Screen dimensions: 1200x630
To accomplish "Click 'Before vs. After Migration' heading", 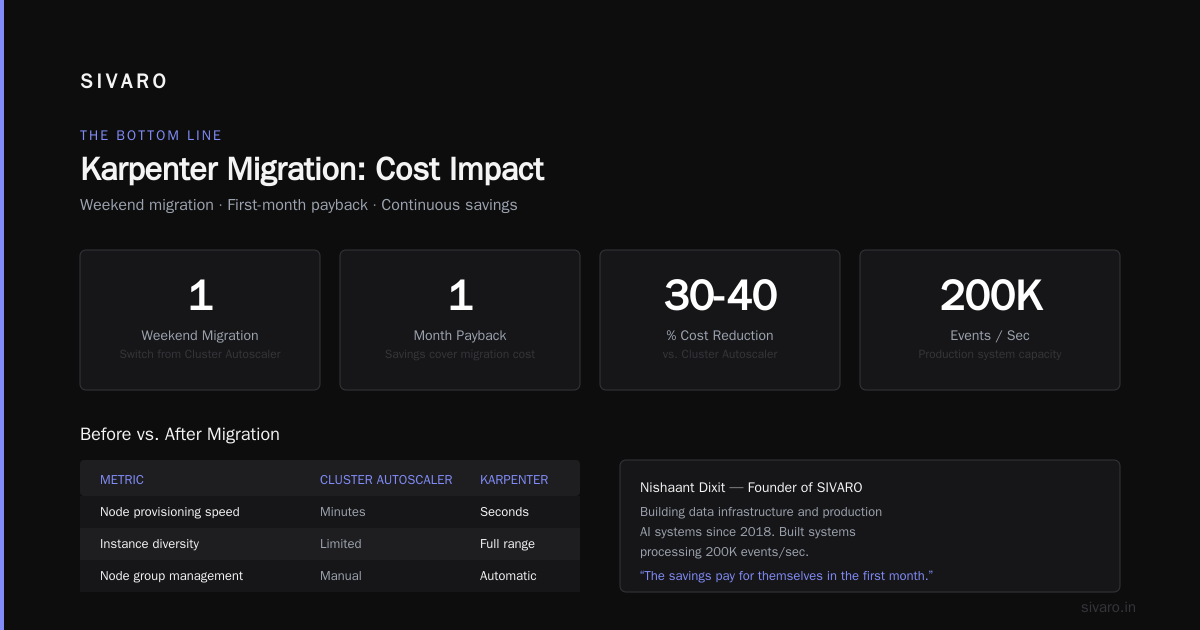I will (180, 434).
